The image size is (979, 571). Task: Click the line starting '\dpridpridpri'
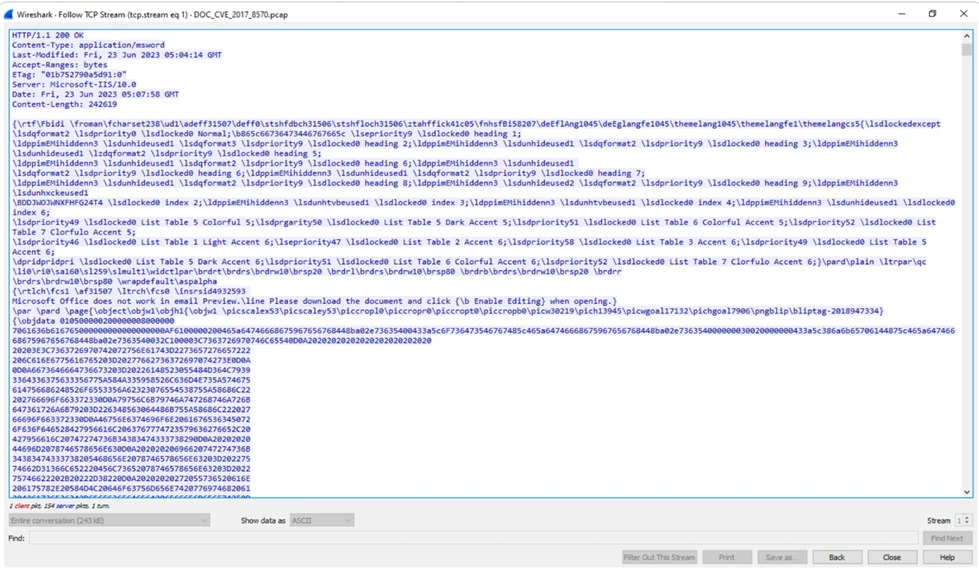[x=469, y=261]
